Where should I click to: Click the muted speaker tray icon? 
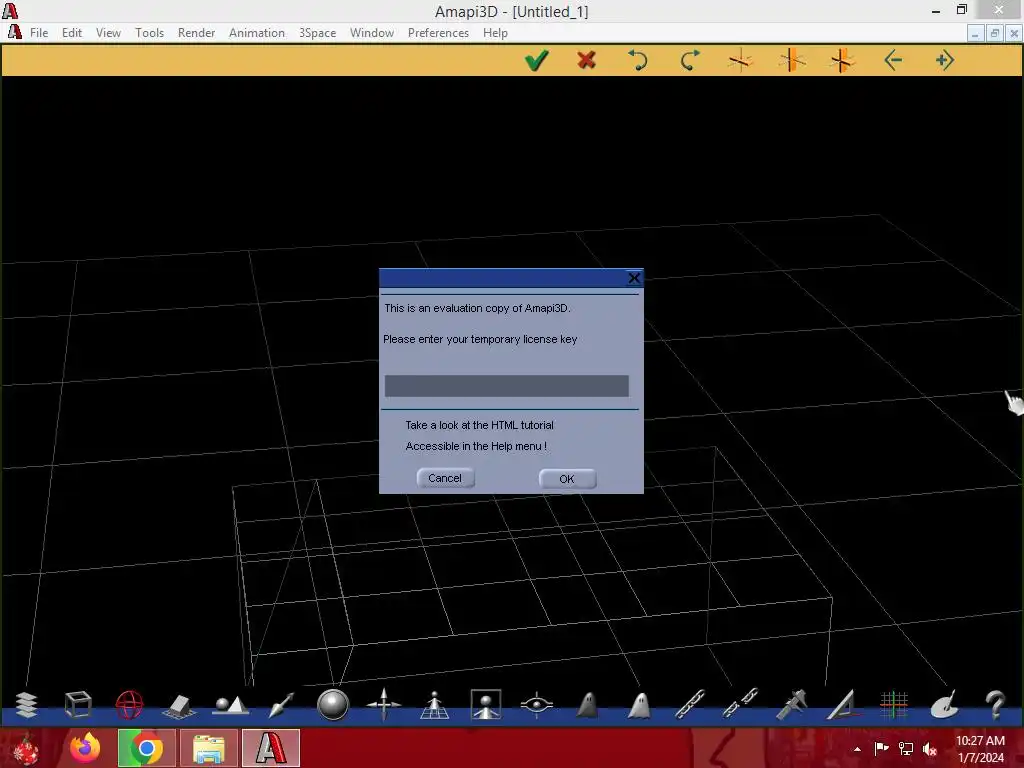coord(930,748)
